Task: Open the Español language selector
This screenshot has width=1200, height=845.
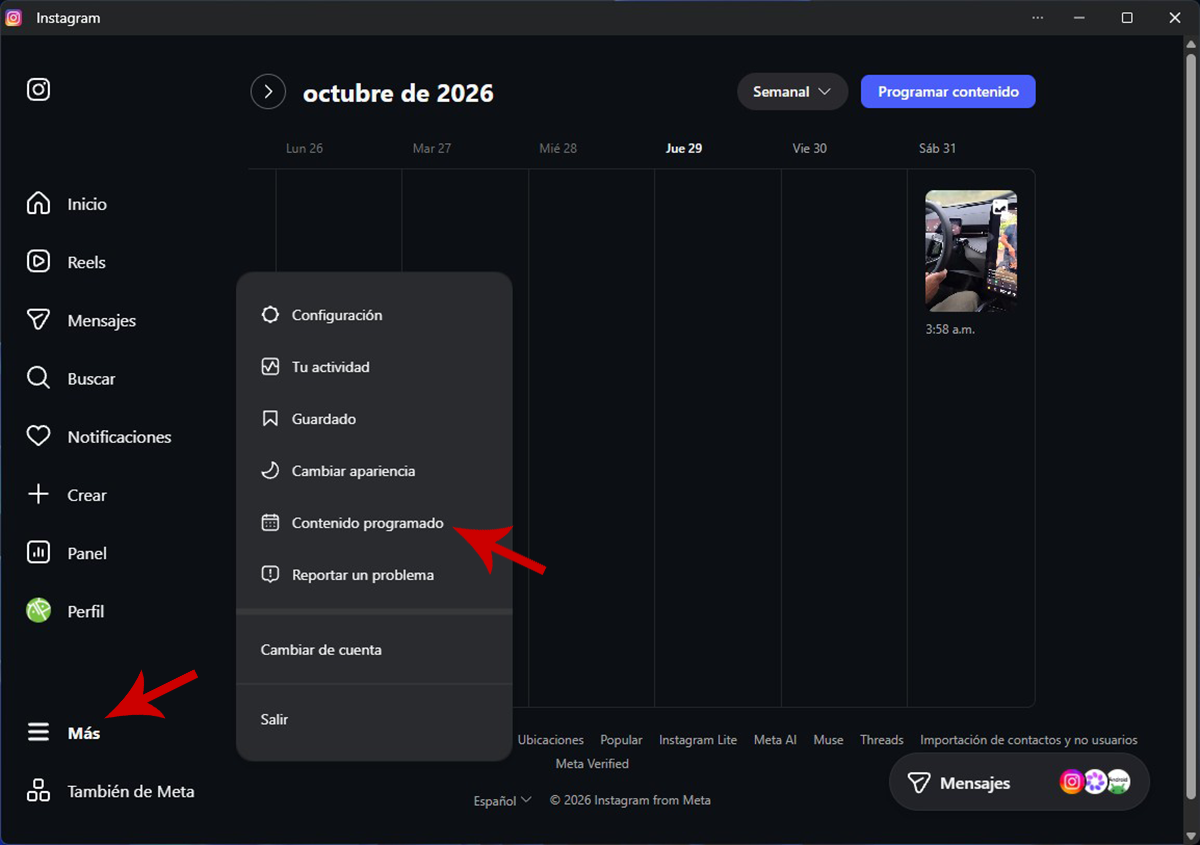Action: coord(503,800)
